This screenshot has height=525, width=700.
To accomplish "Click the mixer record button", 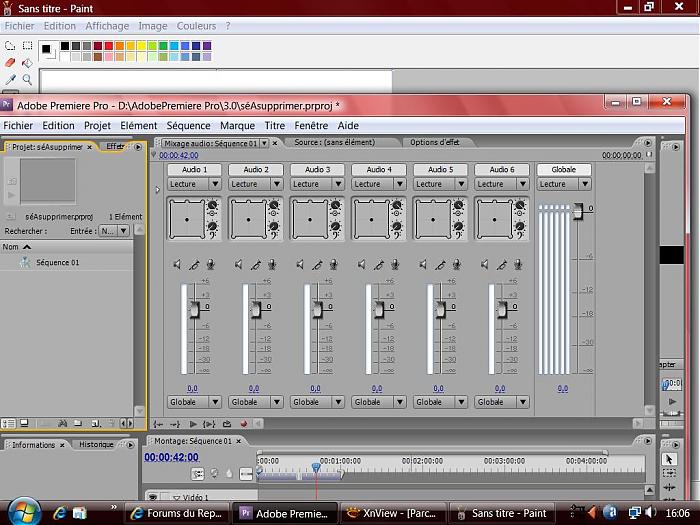I will pos(244,424).
